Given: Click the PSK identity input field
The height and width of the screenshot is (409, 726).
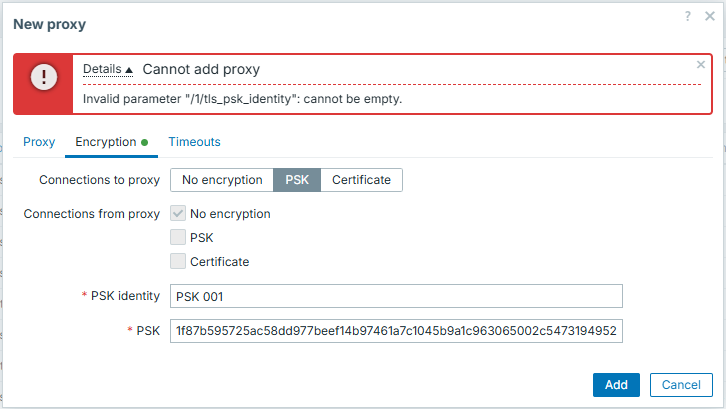Looking at the screenshot, I should point(396,296).
